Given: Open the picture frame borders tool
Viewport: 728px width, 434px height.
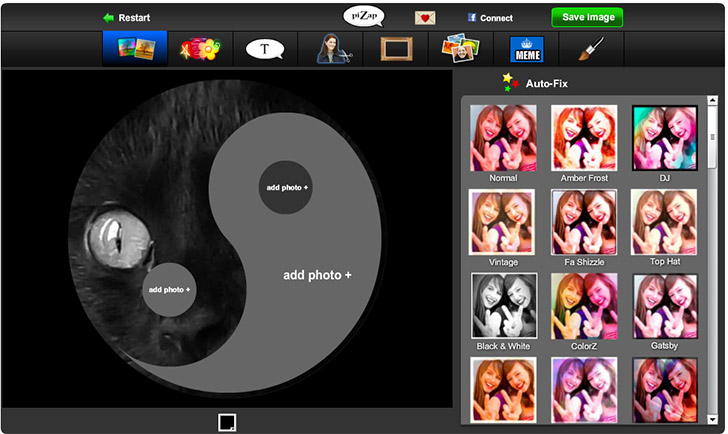Looking at the screenshot, I should [397, 48].
